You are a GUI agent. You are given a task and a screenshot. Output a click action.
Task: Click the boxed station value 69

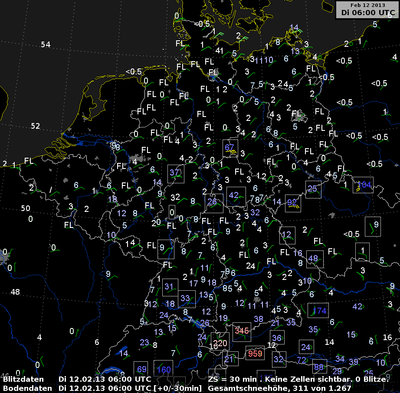[141, 369]
